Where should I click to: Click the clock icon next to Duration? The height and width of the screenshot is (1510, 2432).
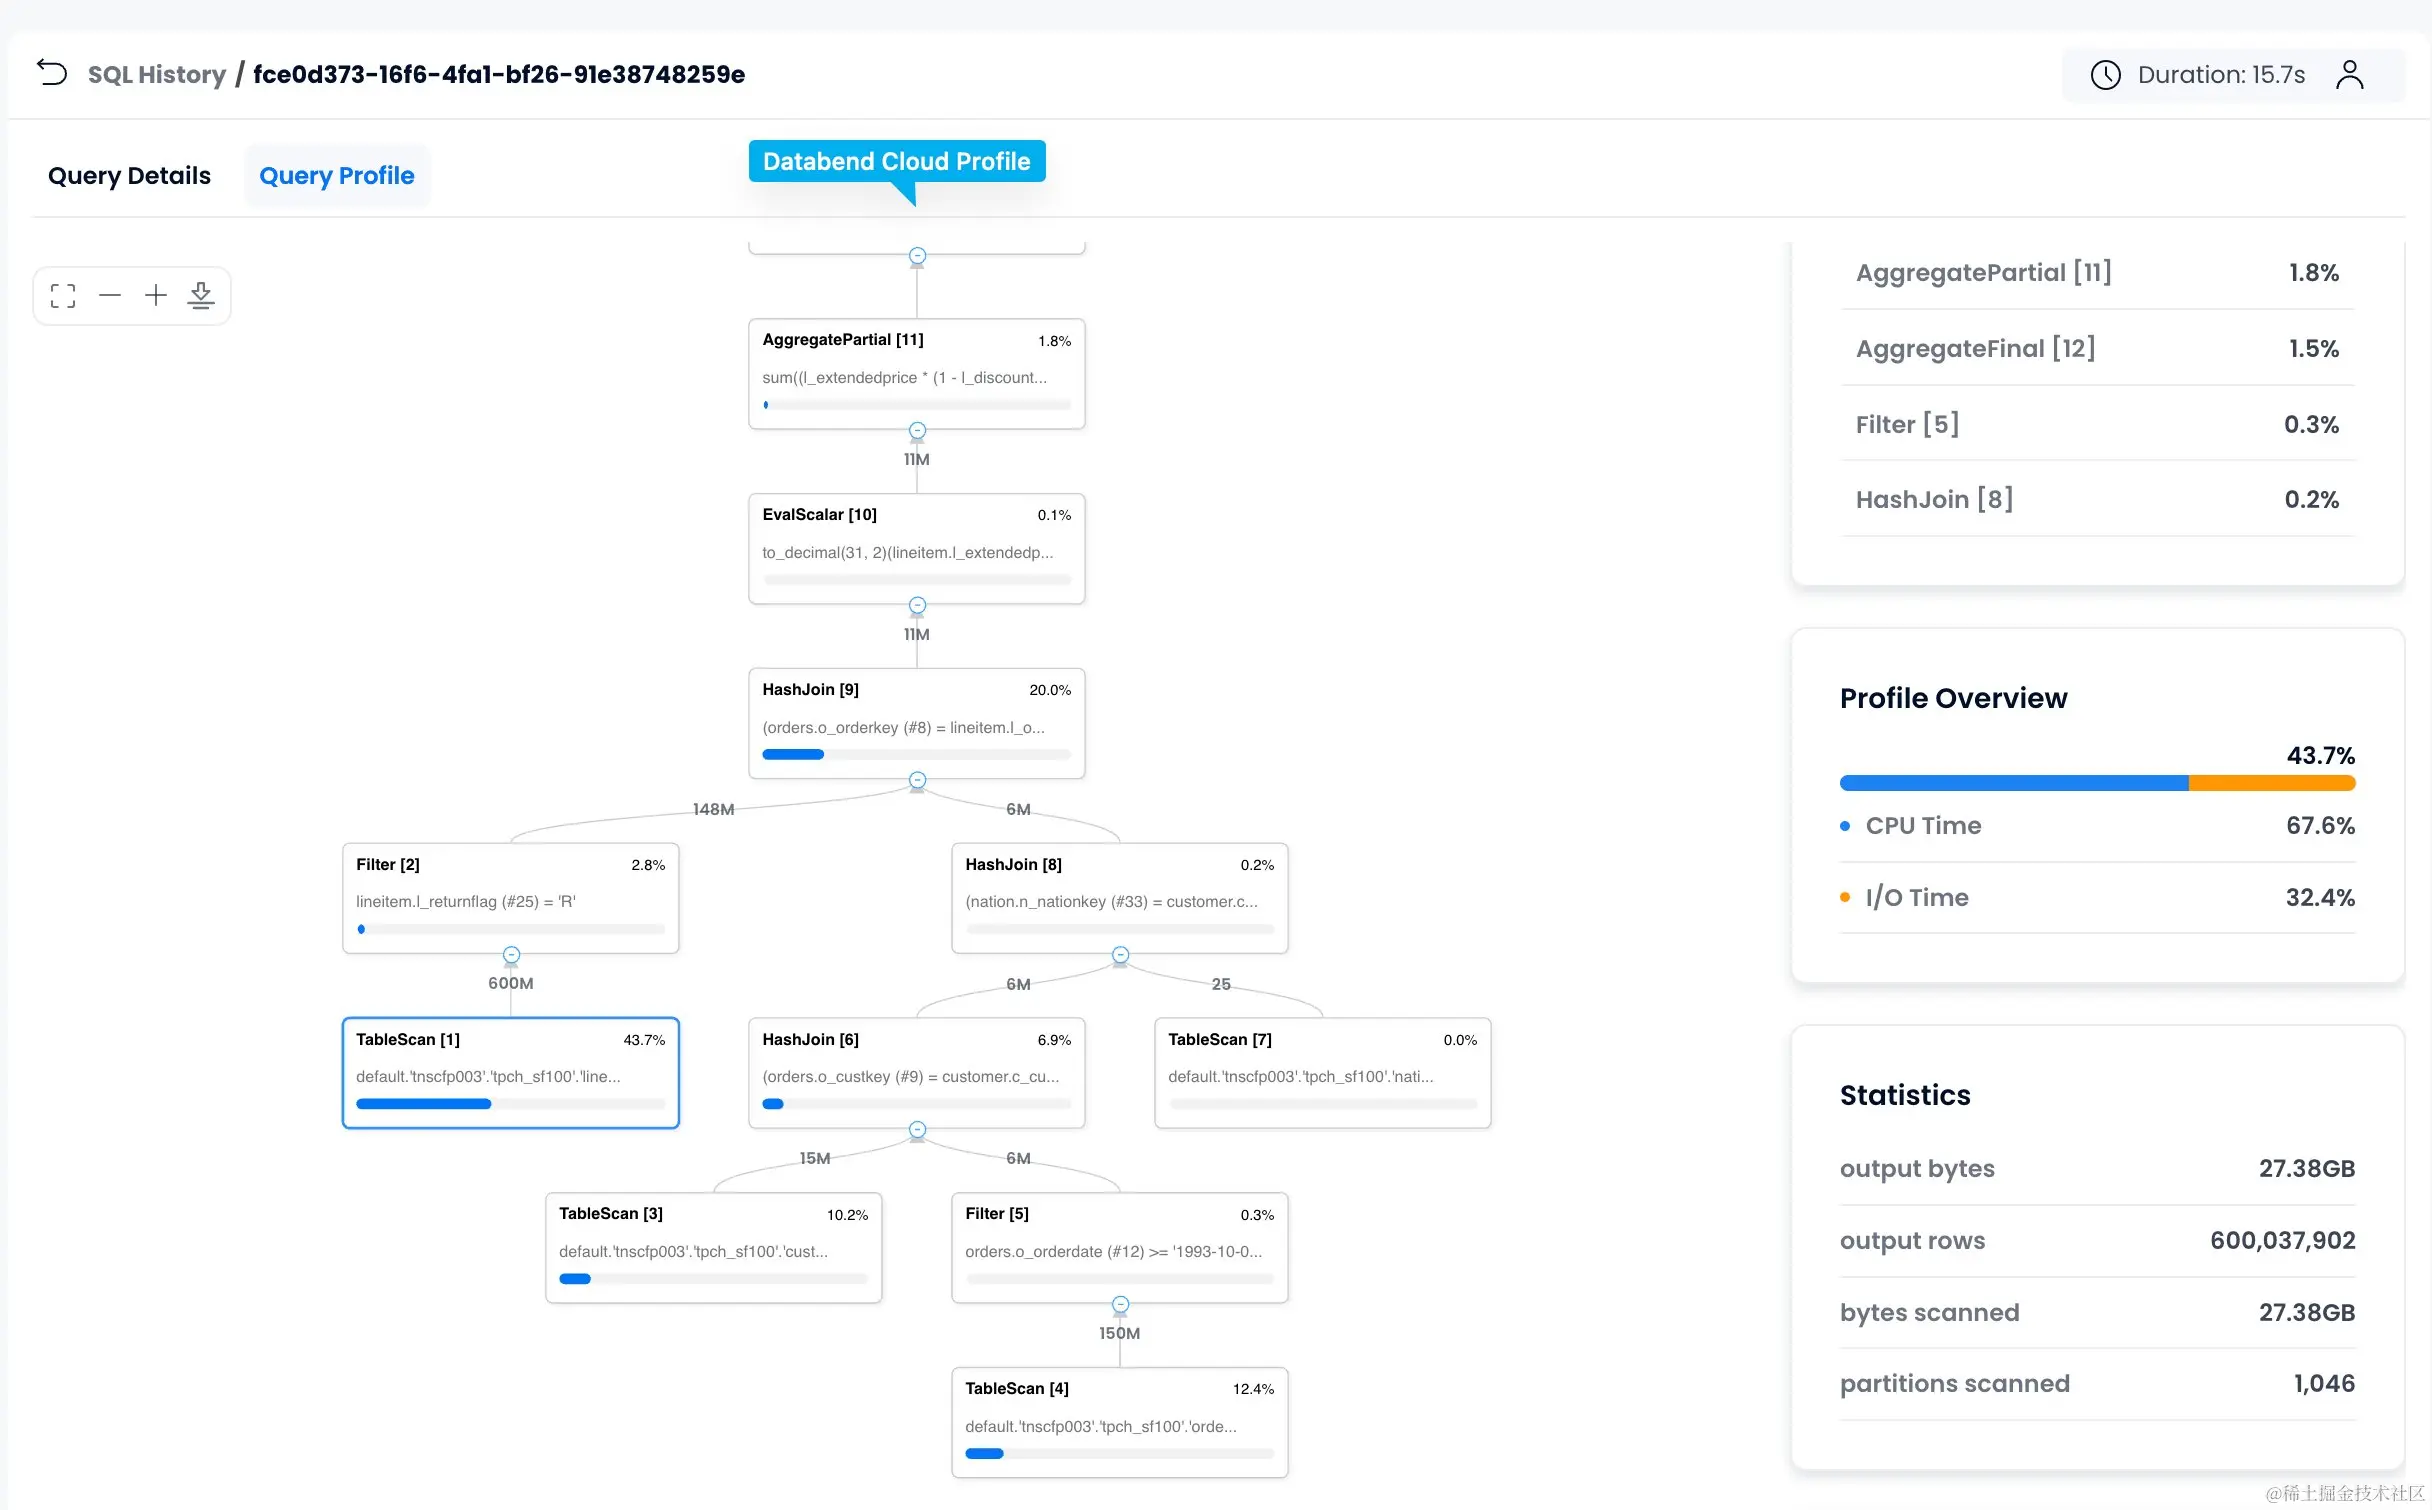click(x=2105, y=75)
